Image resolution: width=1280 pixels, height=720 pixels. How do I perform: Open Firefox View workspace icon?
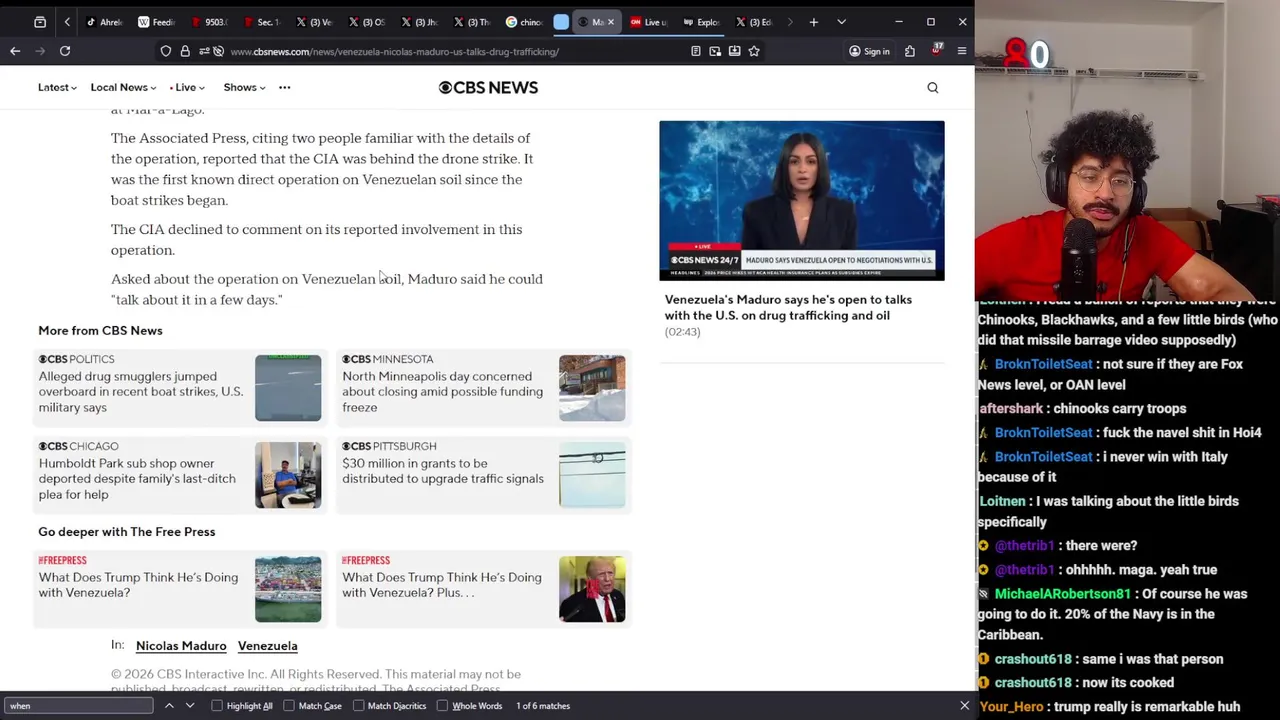click(x=40, y=22)
